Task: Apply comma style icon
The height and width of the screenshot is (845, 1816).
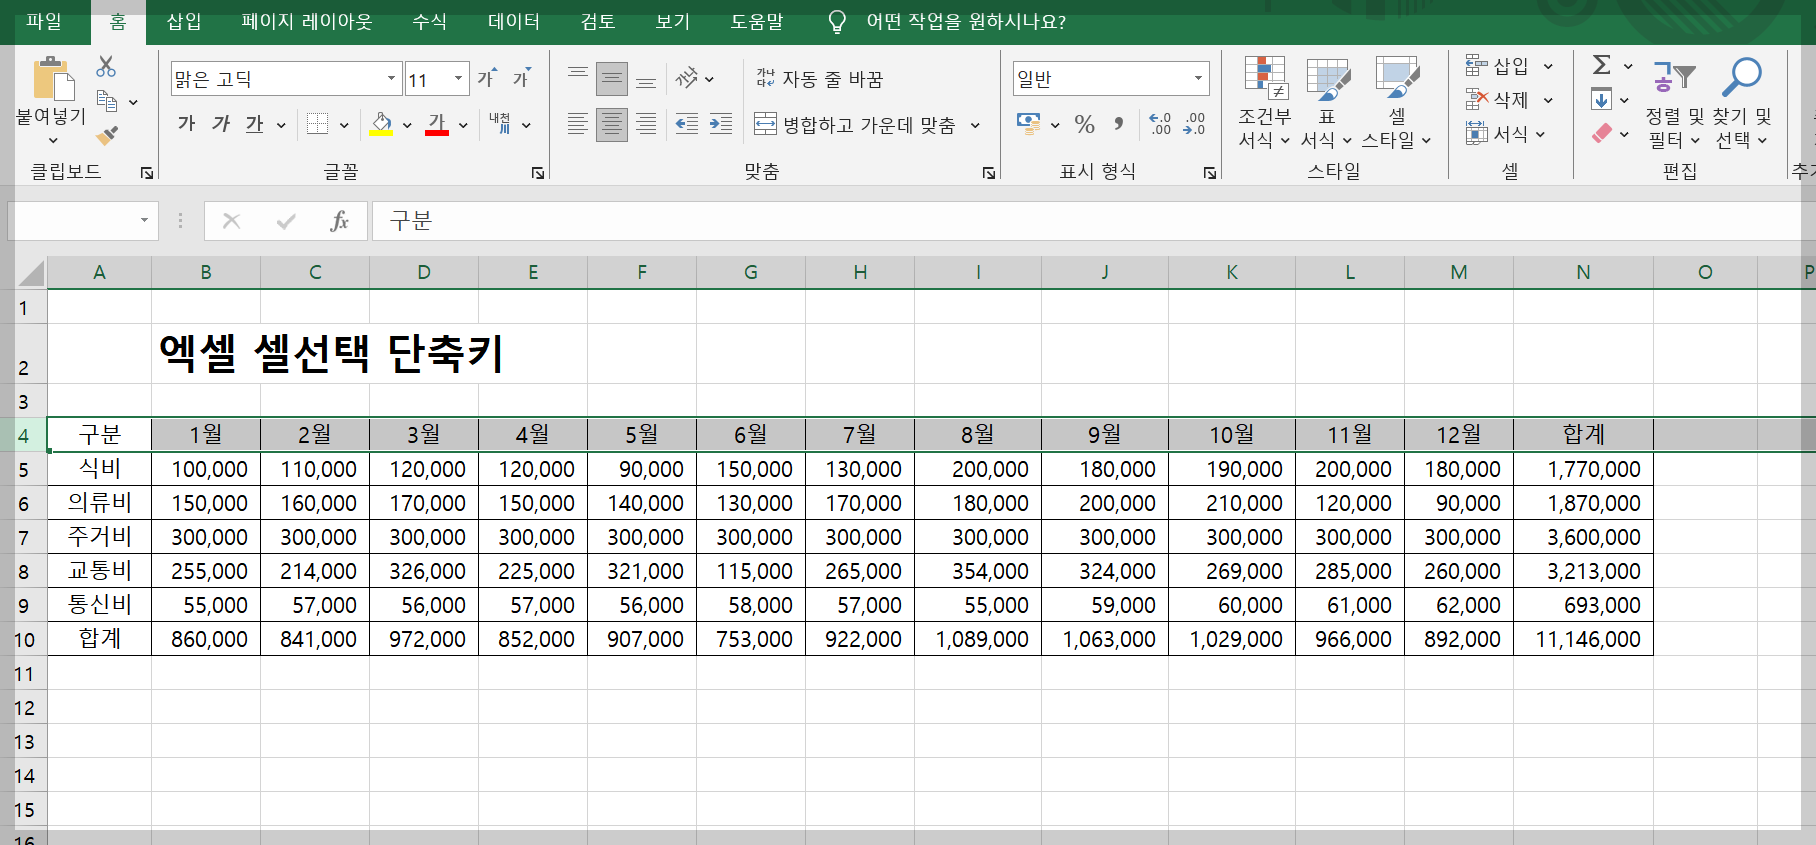Action: 1118,124
